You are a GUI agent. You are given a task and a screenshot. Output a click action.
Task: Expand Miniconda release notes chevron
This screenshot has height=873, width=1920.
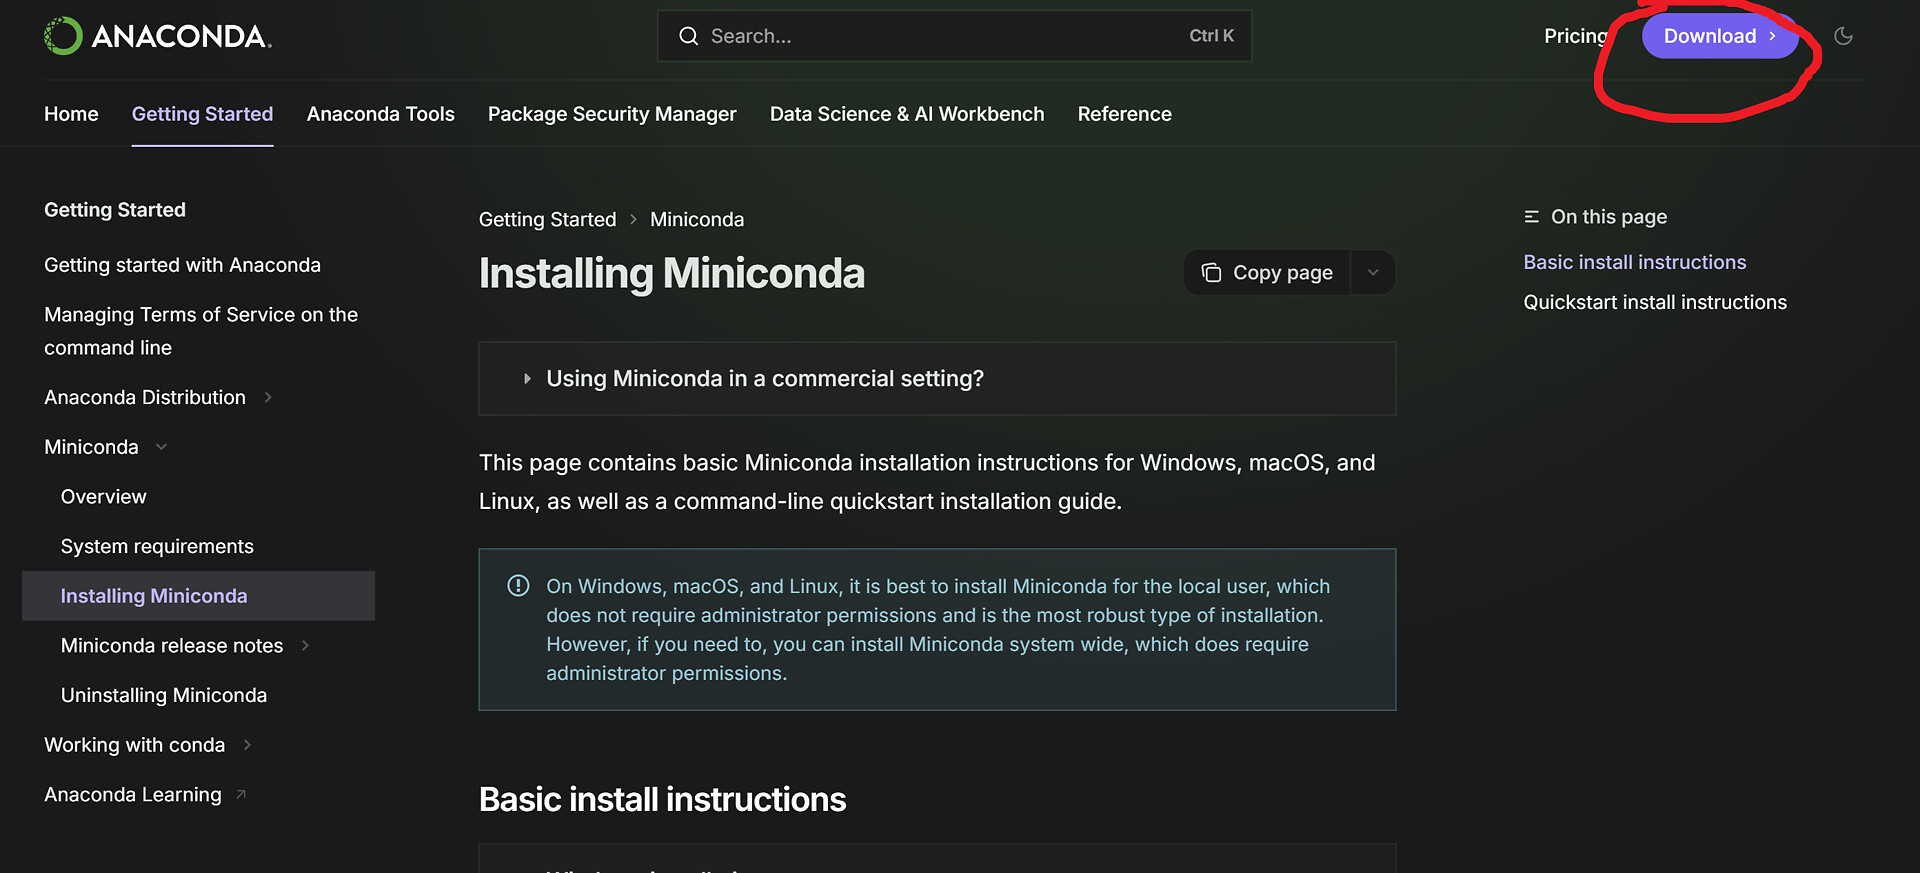(x=305, y=646)
